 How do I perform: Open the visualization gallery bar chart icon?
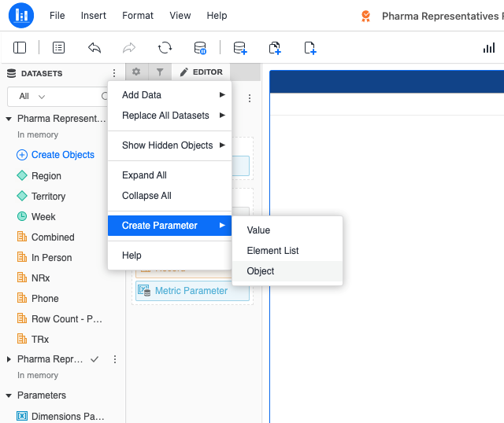click(489, 48)
